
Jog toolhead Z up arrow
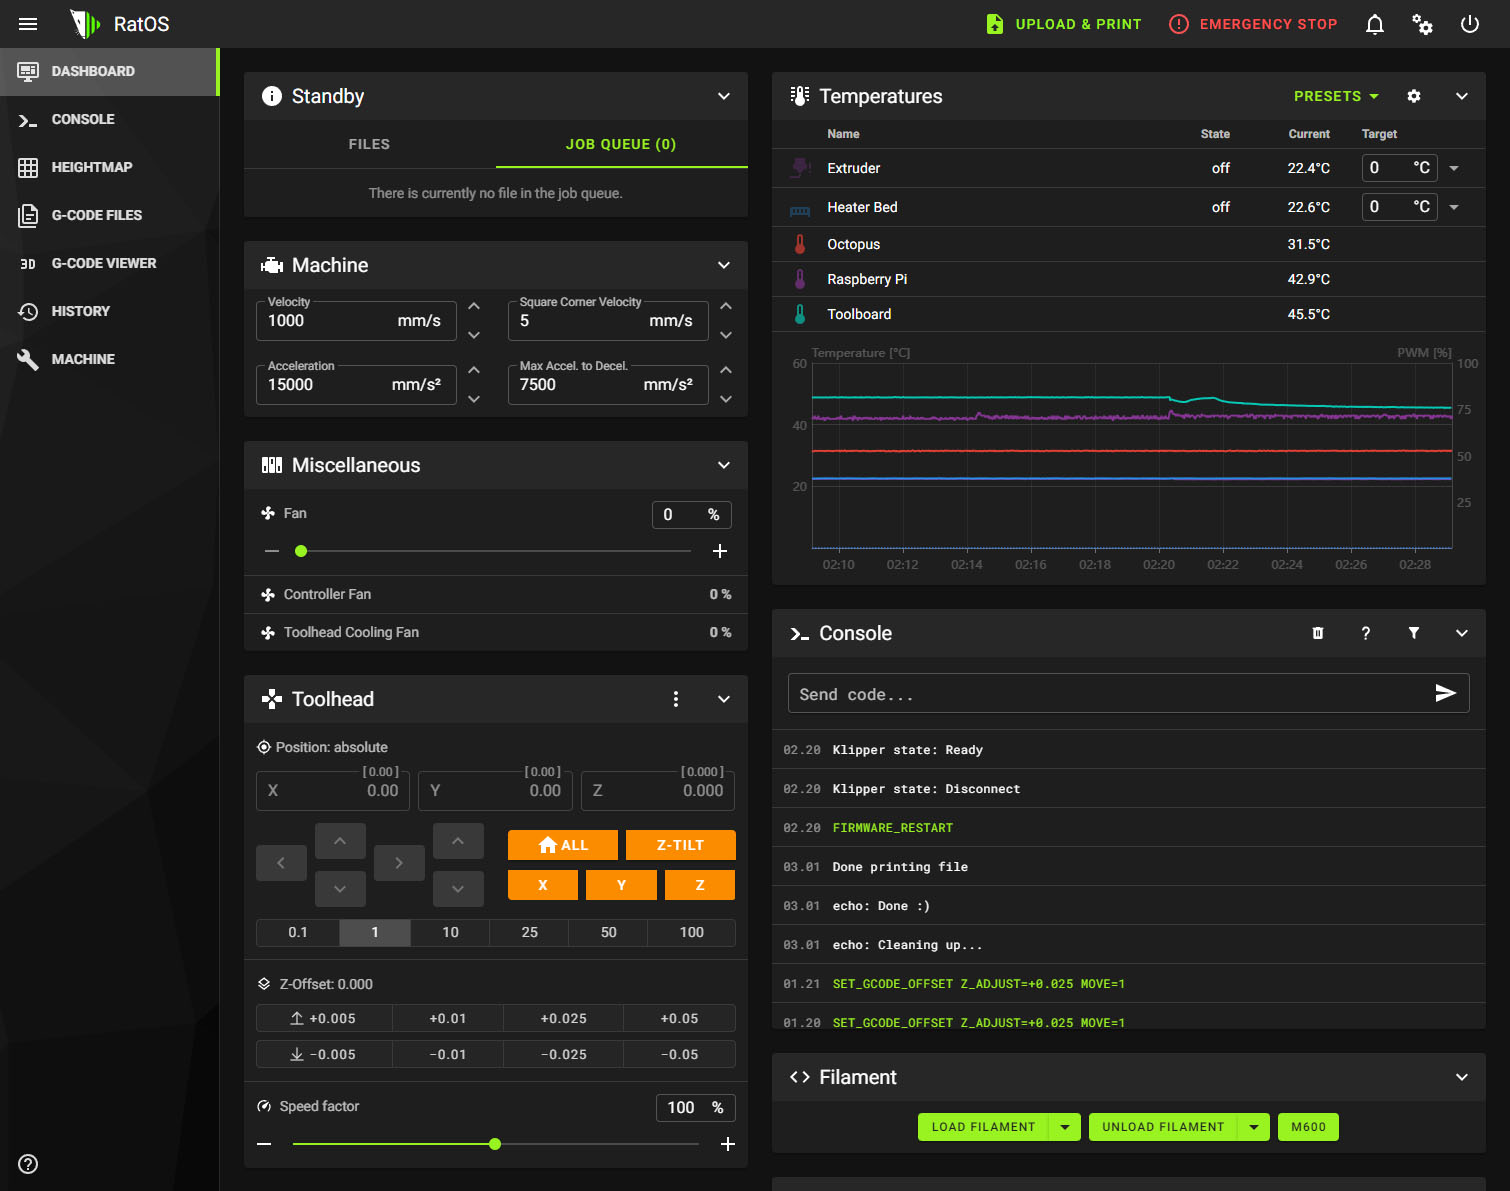(458, 841)
